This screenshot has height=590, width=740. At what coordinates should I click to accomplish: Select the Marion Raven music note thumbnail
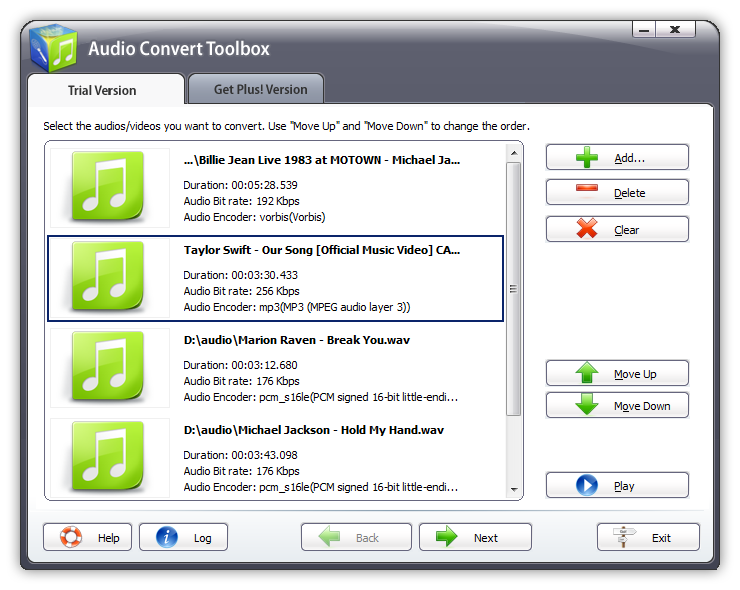click(x=108, y=367)
